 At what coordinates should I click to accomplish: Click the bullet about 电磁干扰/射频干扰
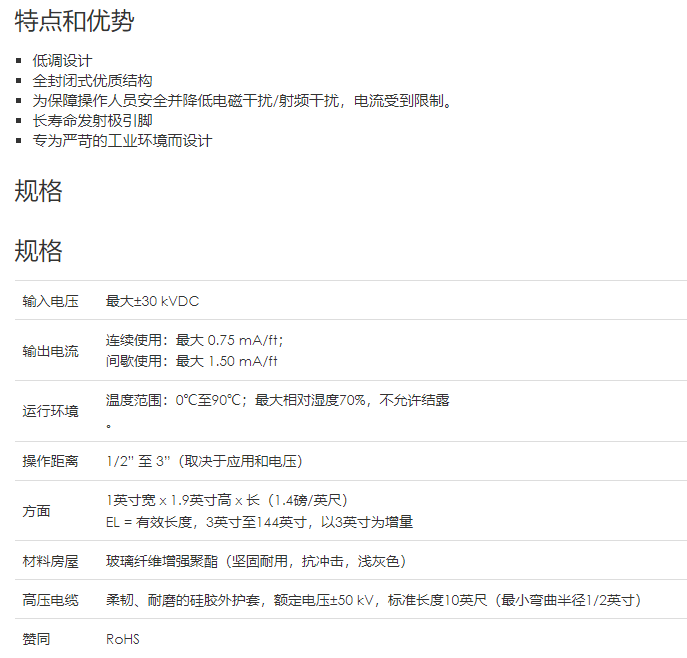coord(242,101)
